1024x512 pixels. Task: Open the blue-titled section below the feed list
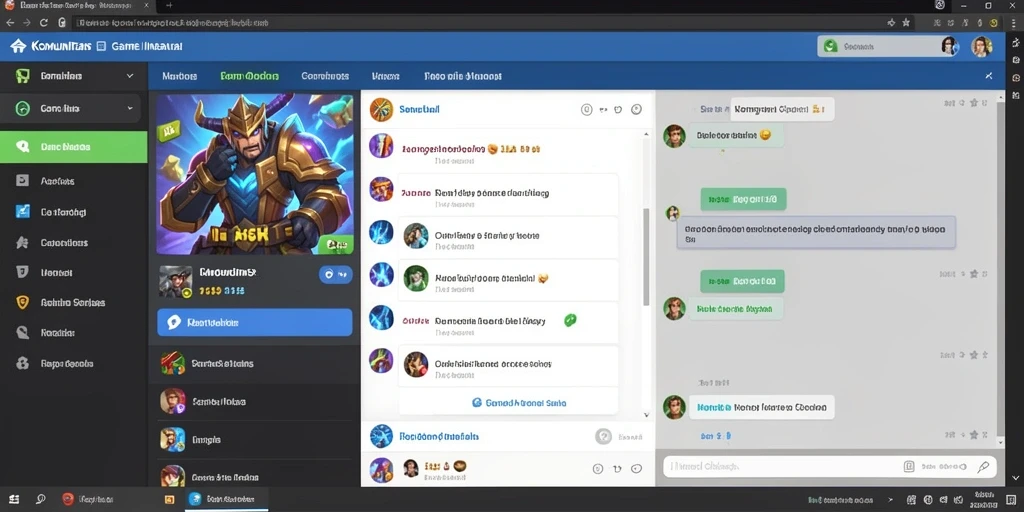click(439, 436)
